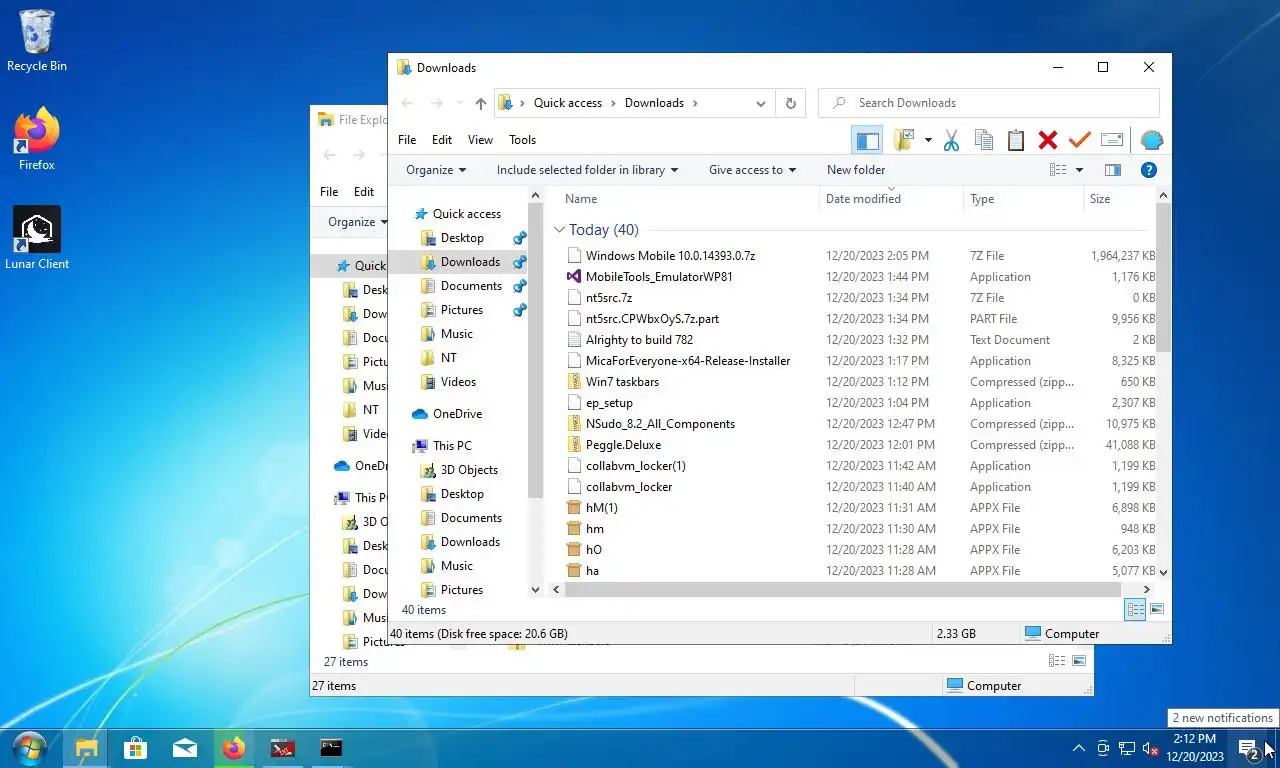Open the Organize dropdown in Downloads window
This screenshot has width=1280, height=768.
point(436,170)
